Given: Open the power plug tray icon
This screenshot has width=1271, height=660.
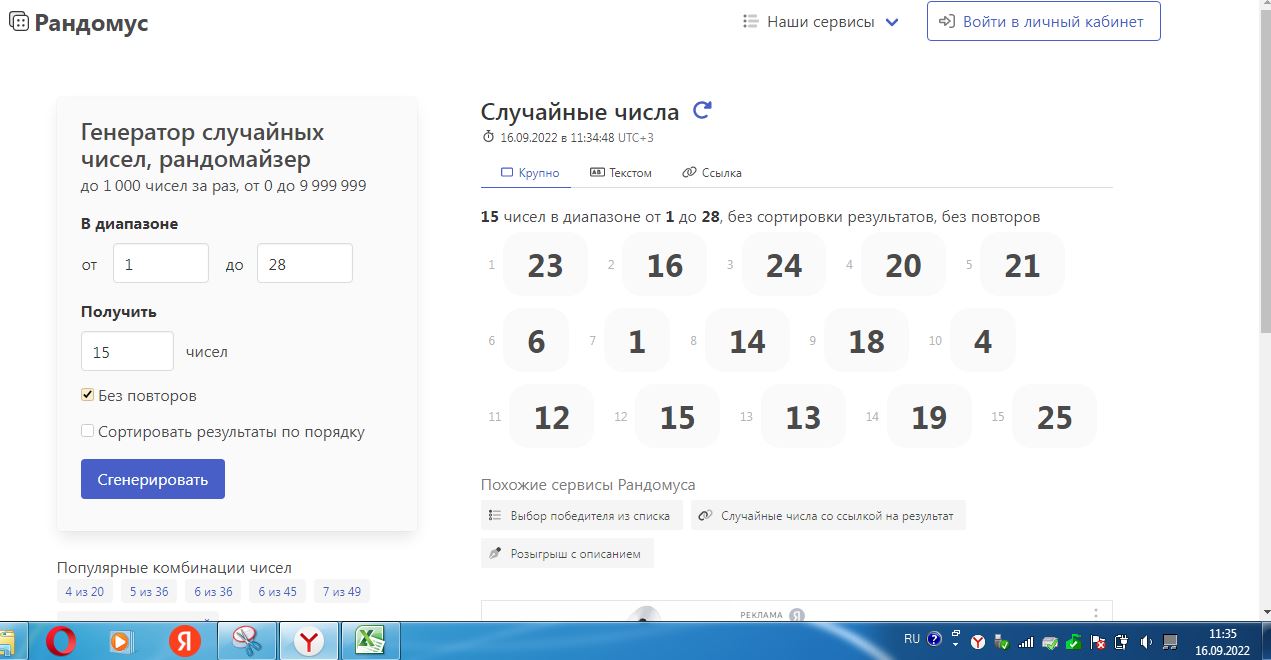Looking at the screenshot, I should point(1121,642).
